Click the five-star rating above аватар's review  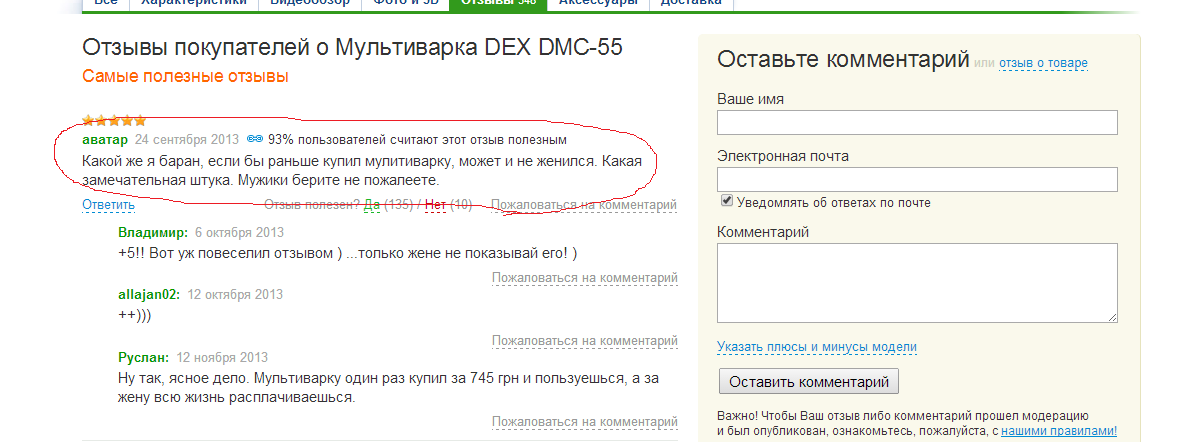coord(114,120)
